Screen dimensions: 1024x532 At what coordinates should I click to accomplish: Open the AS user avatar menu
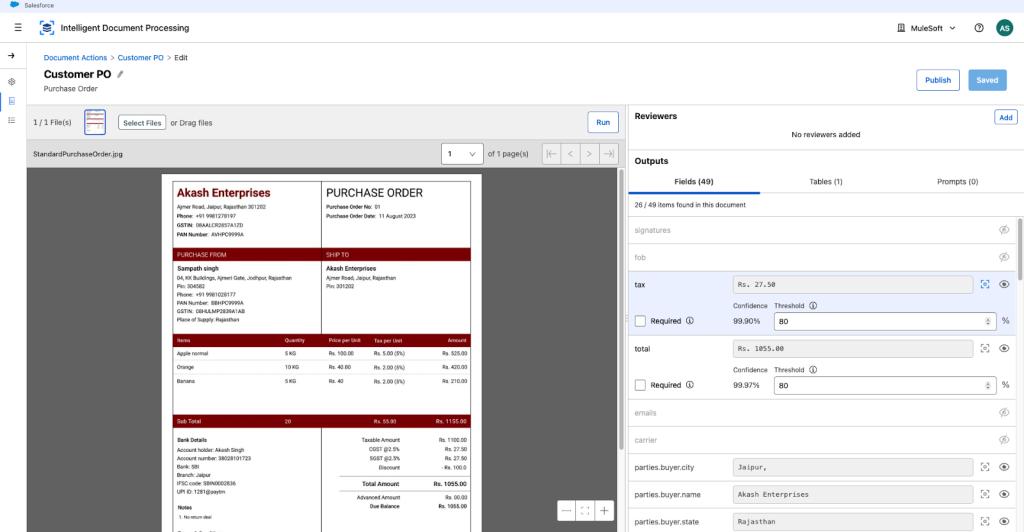pos(1004,28)
